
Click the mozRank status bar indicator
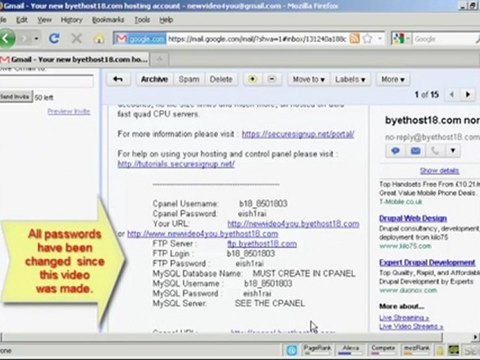click(417, 350)
